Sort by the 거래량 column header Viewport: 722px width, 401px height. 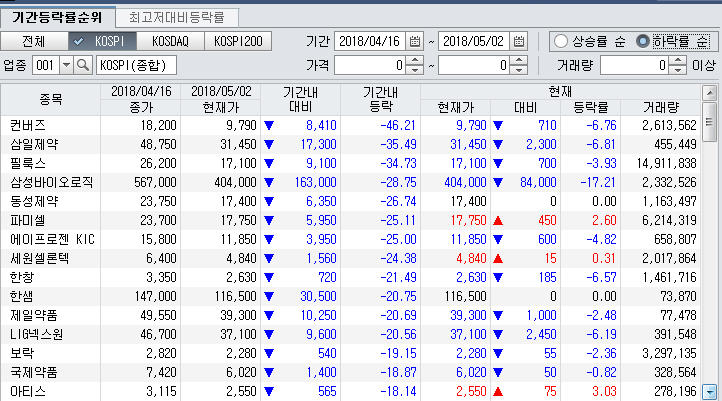[x=661, y=108]
